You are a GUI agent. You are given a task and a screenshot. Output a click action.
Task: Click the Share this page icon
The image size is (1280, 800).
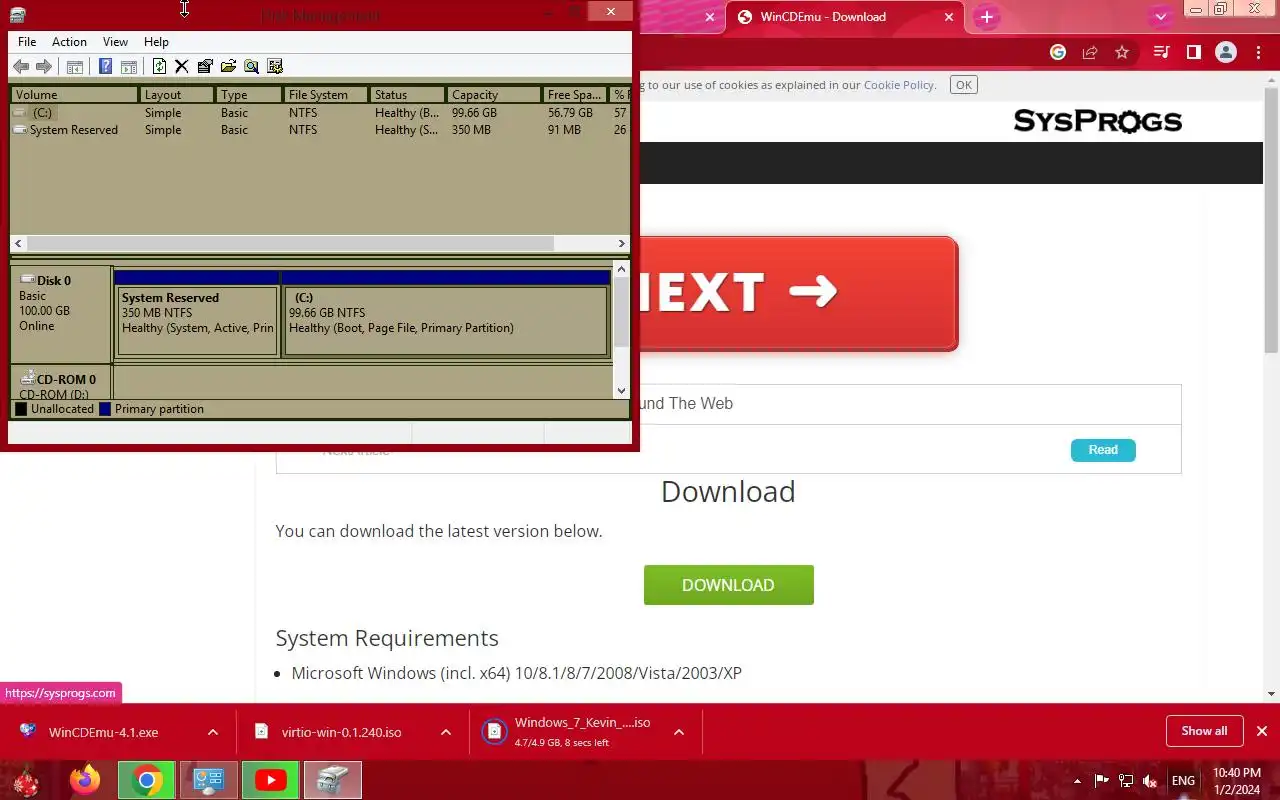click(x=1090, y=52)
